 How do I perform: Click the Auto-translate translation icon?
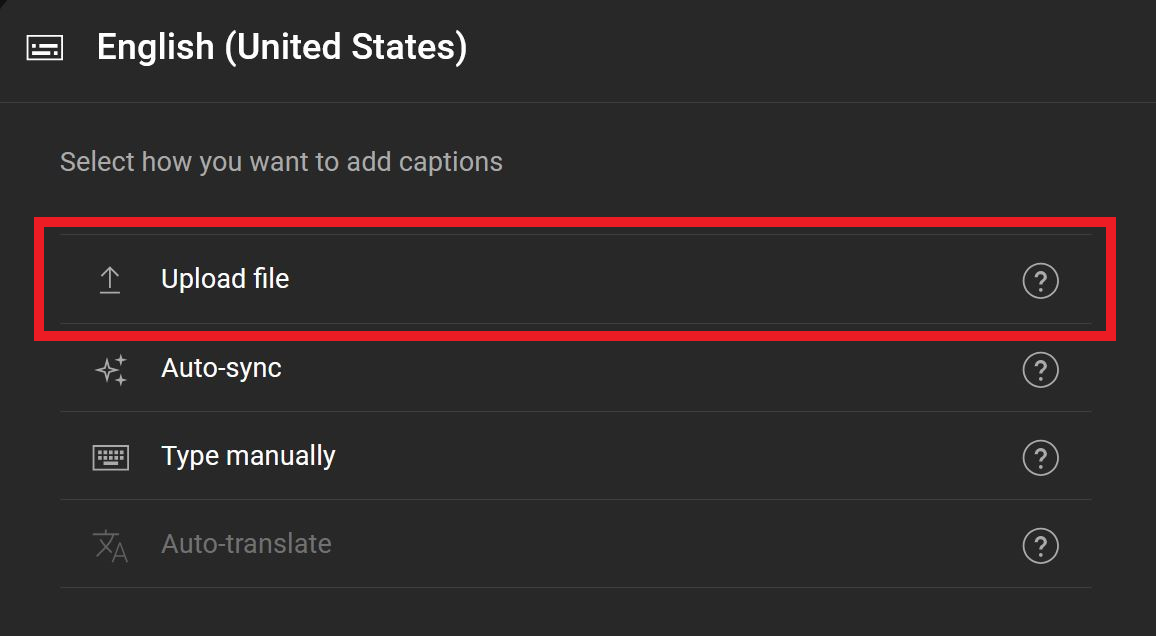[110, 545]
